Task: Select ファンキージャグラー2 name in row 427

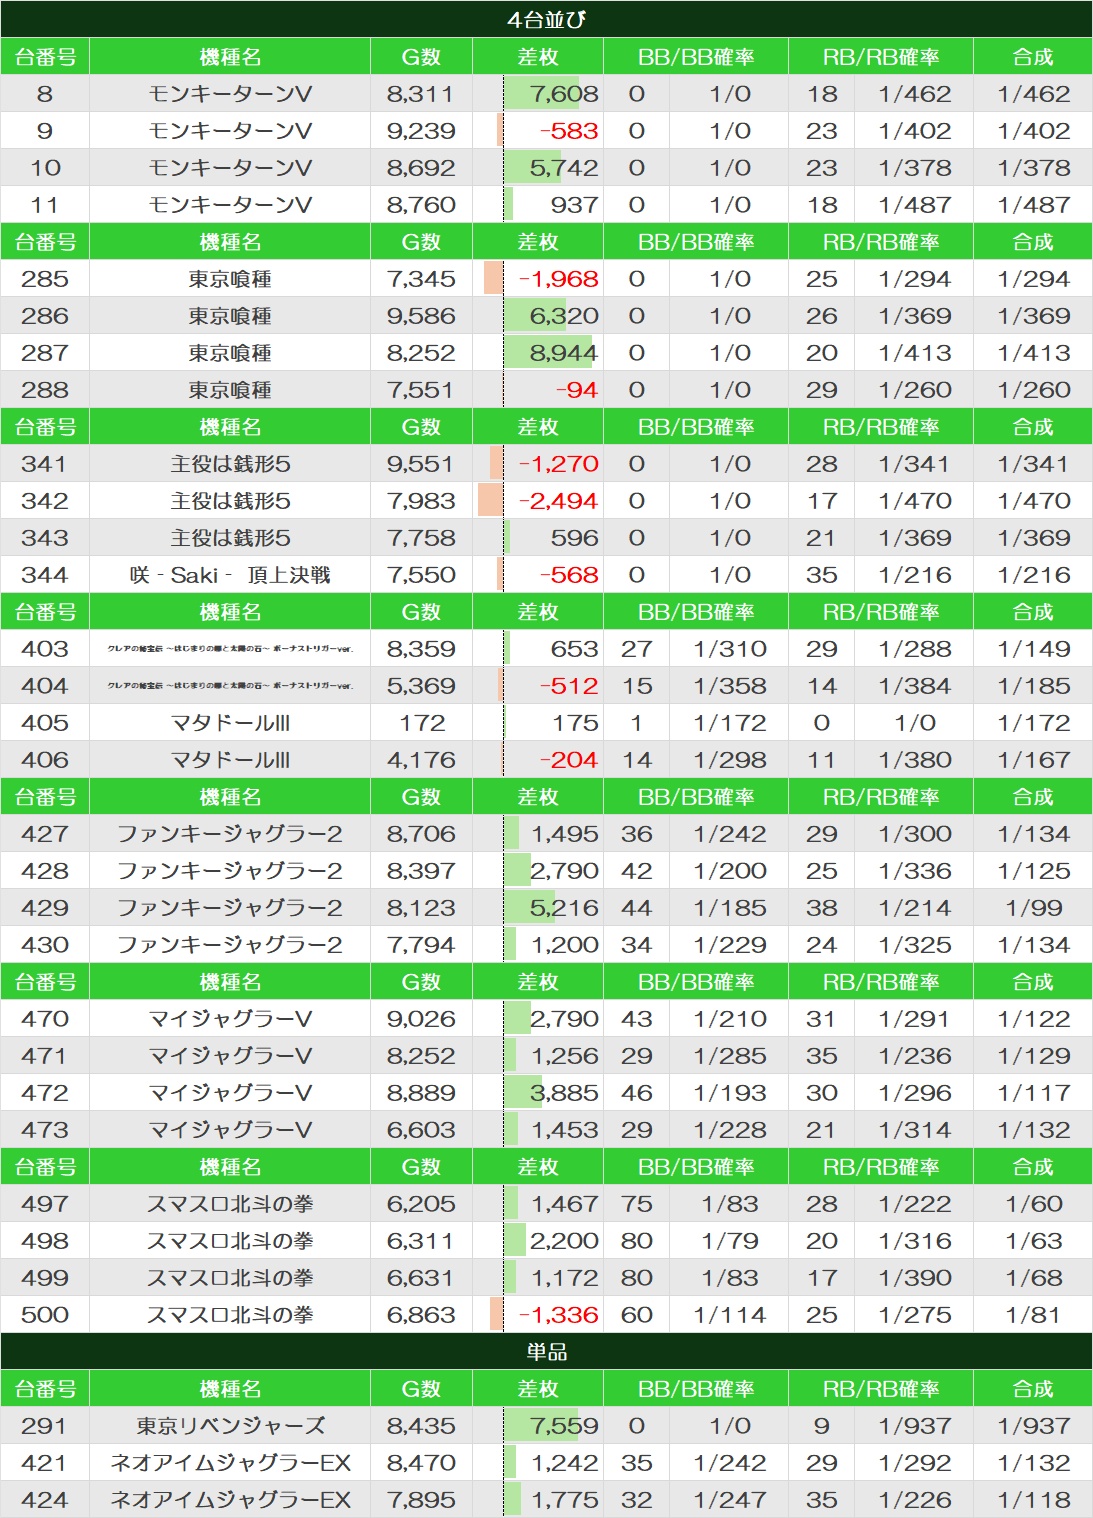Action: 230,834
